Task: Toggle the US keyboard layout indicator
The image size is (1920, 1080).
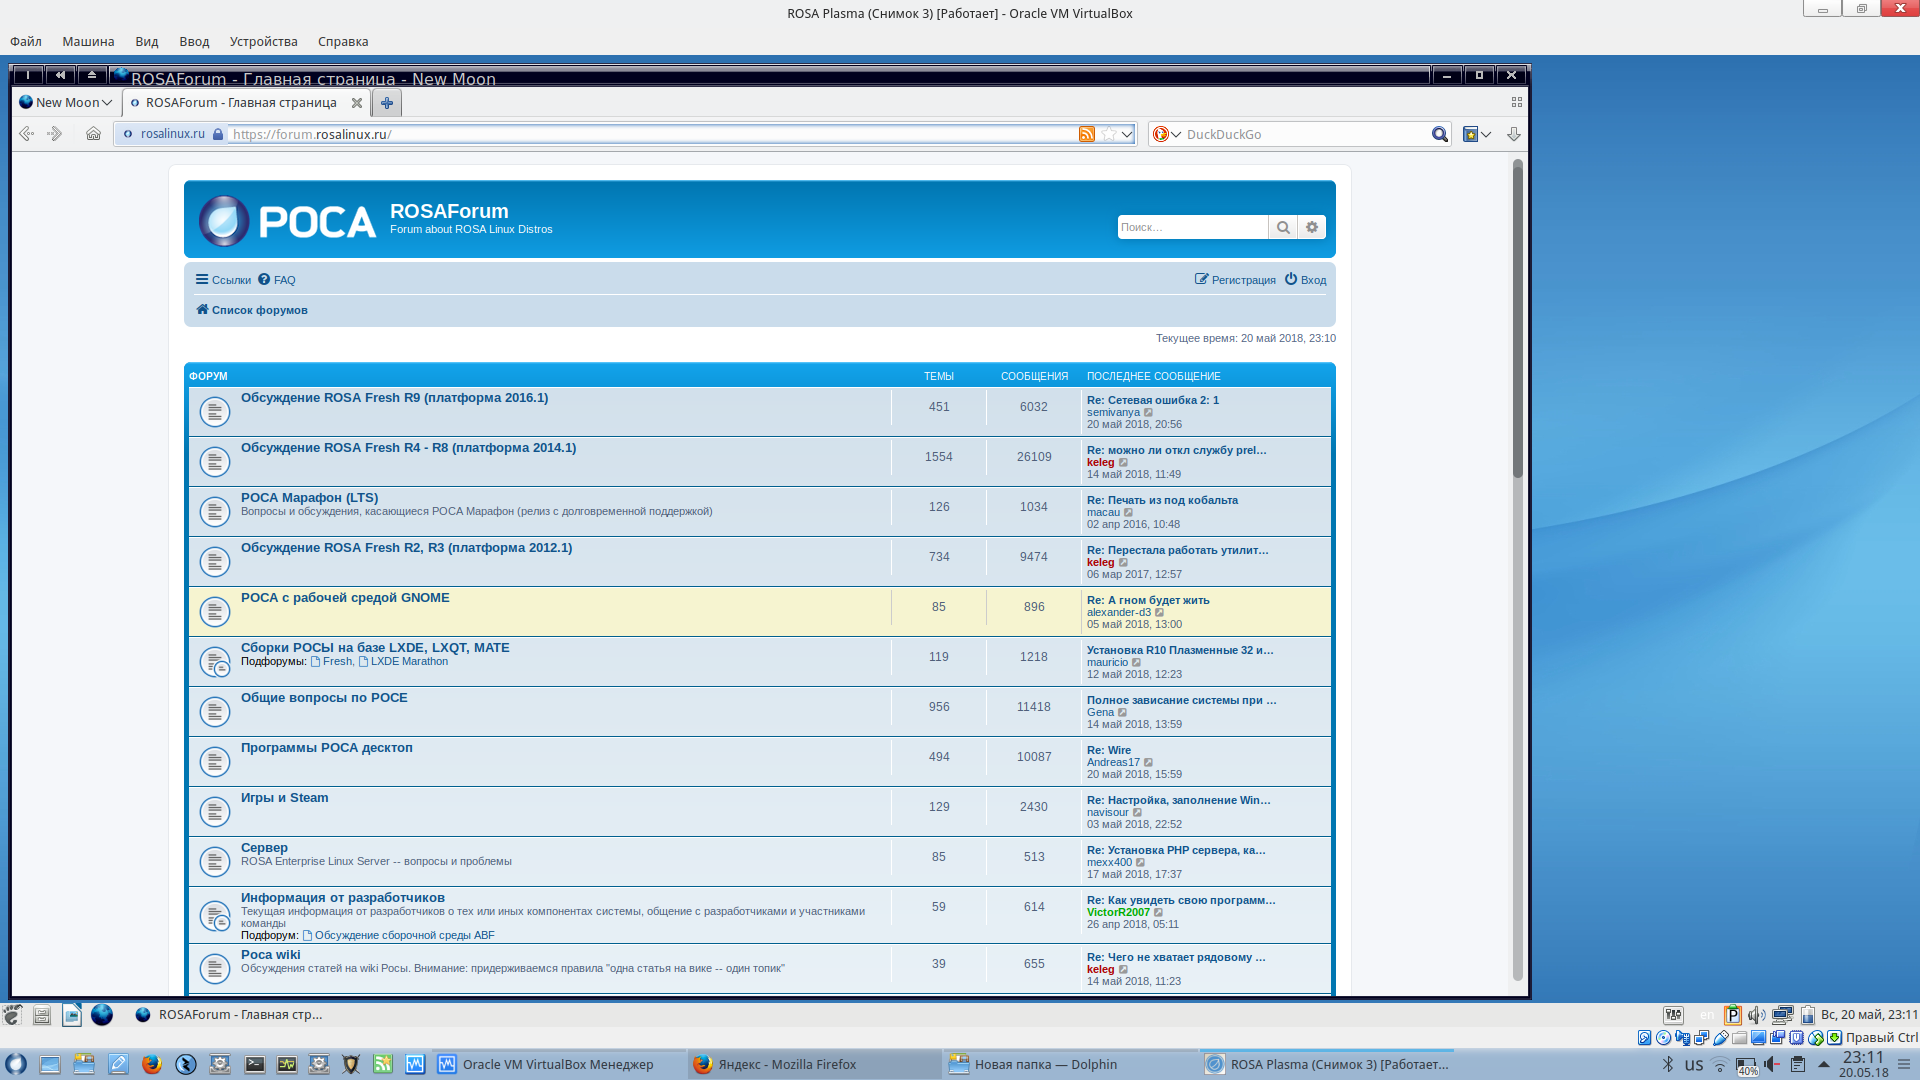Action: pos(1693,1065)
